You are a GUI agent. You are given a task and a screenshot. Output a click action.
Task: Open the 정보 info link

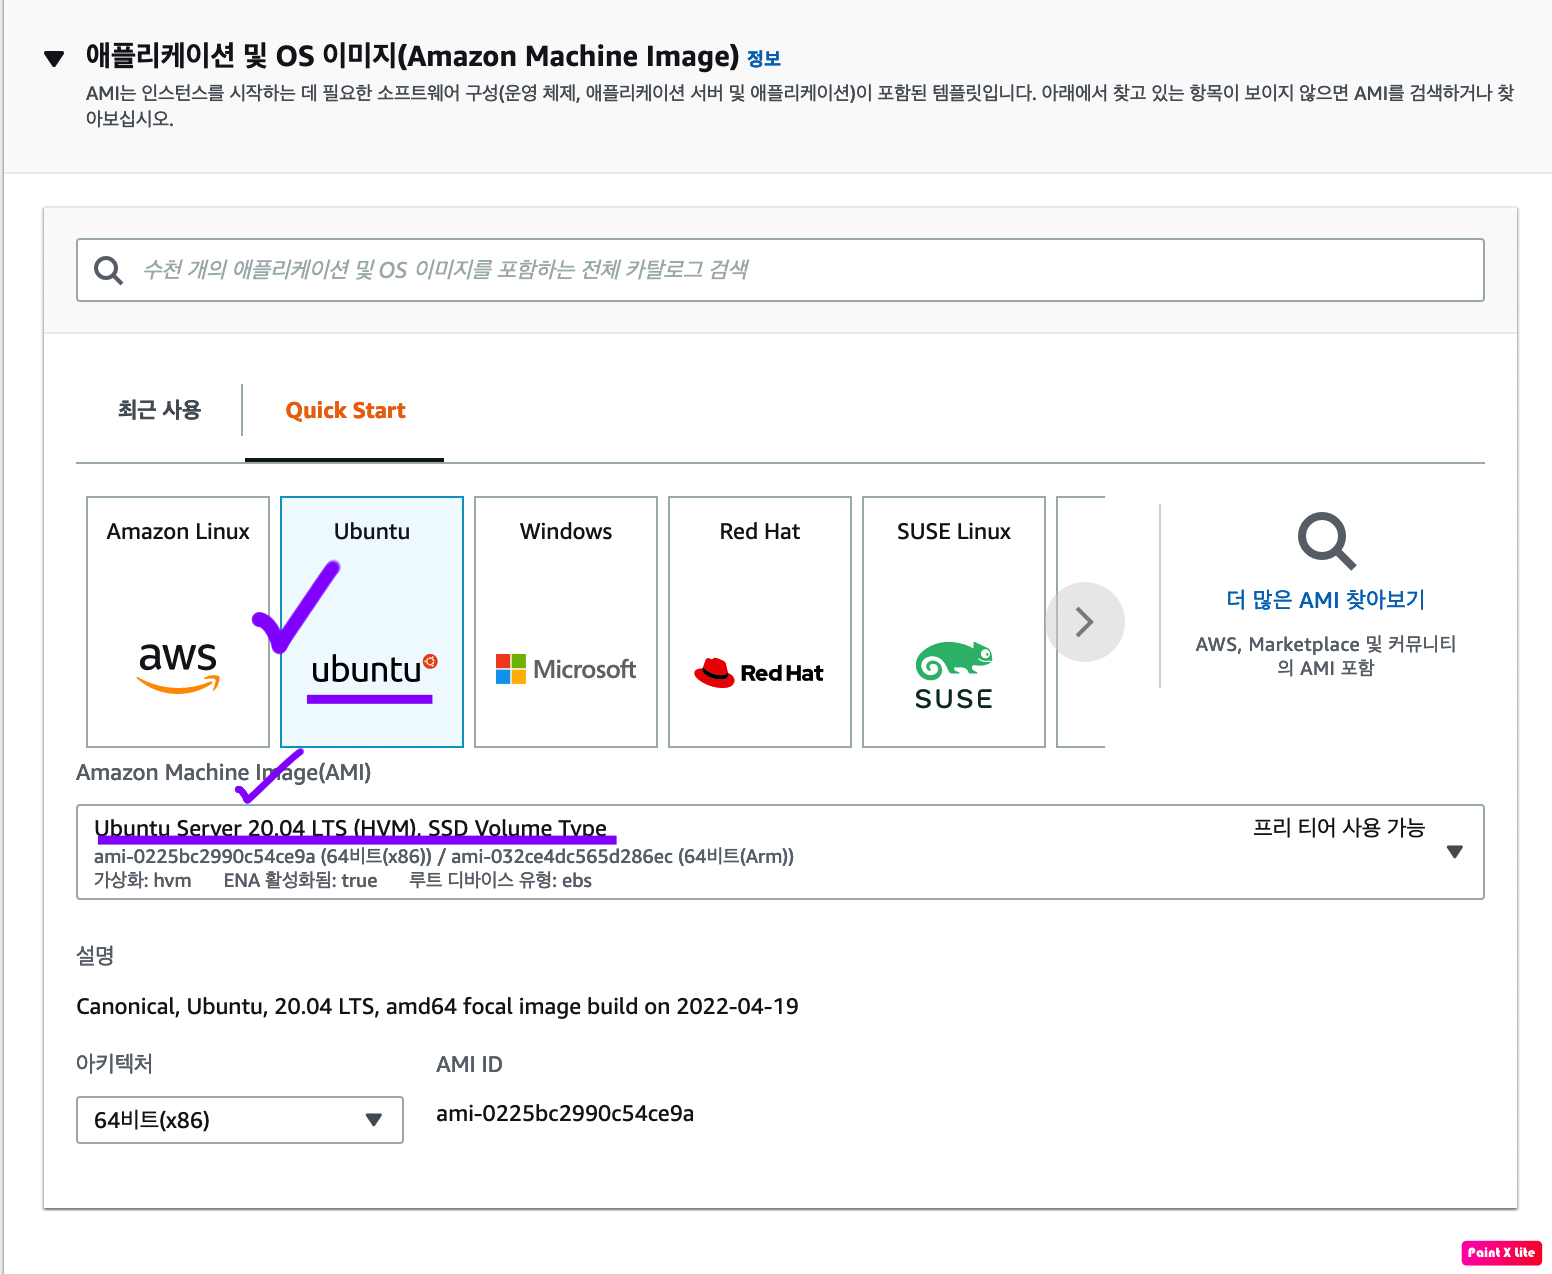(763, 58)
